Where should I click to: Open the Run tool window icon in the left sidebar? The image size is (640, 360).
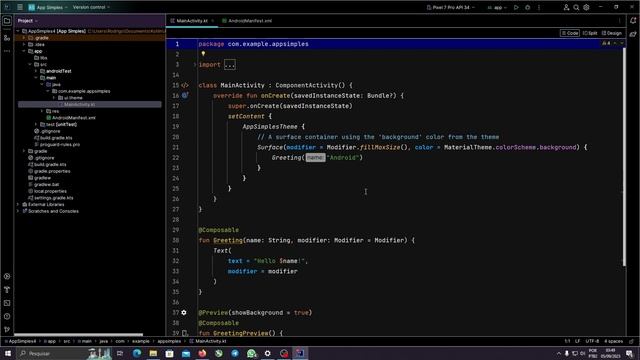point(7,276)
